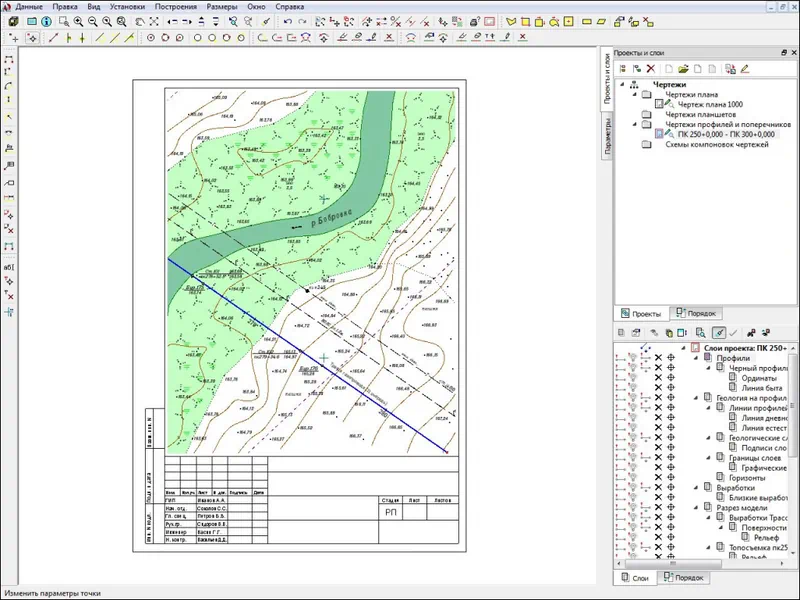Open the Построения menu

(176, 6)
